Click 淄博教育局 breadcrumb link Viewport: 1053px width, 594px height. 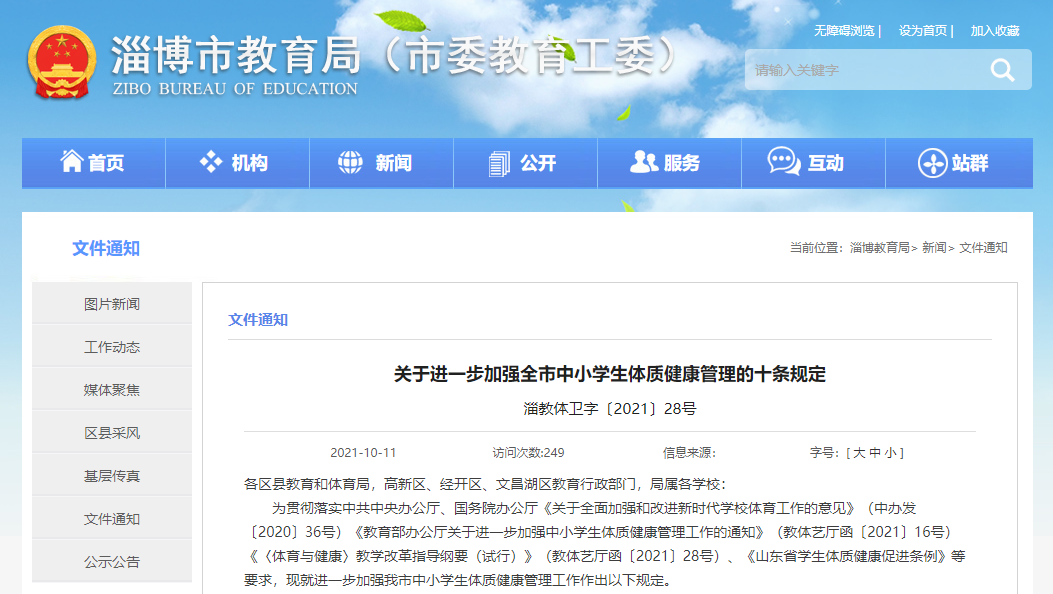(879, 248)
